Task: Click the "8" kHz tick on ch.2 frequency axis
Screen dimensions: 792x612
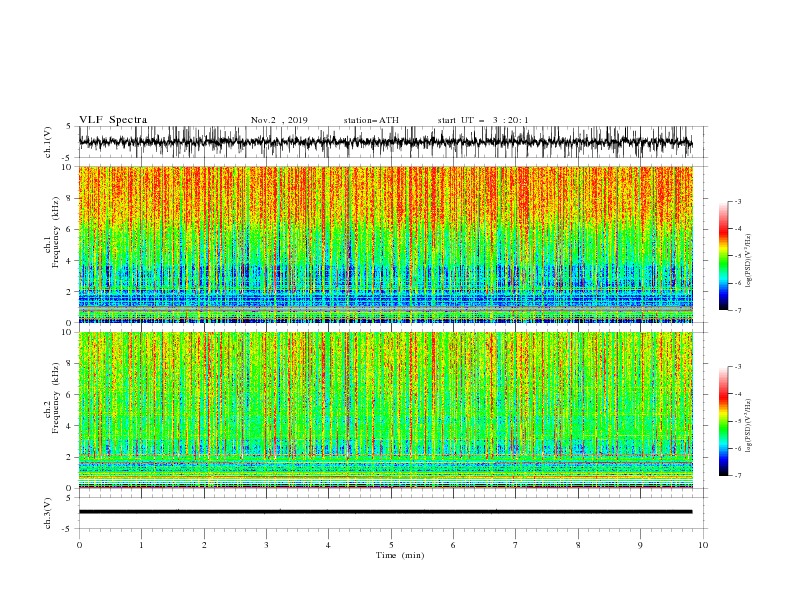Action: point(69,364)
